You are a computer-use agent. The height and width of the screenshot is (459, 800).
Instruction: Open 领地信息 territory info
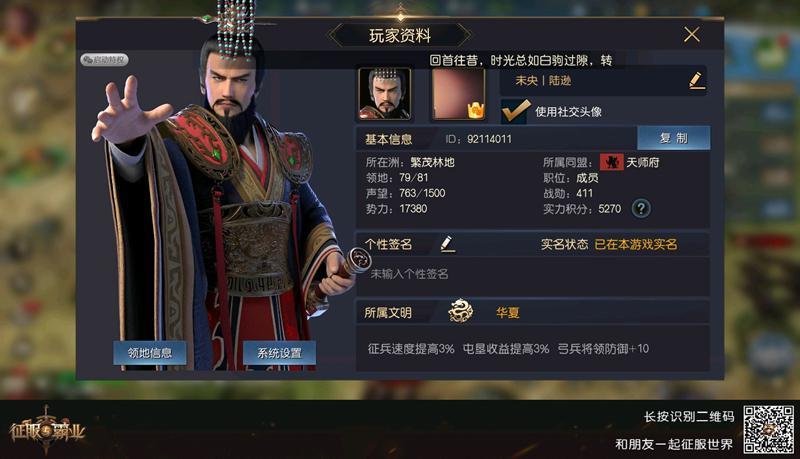coord(149,353)
